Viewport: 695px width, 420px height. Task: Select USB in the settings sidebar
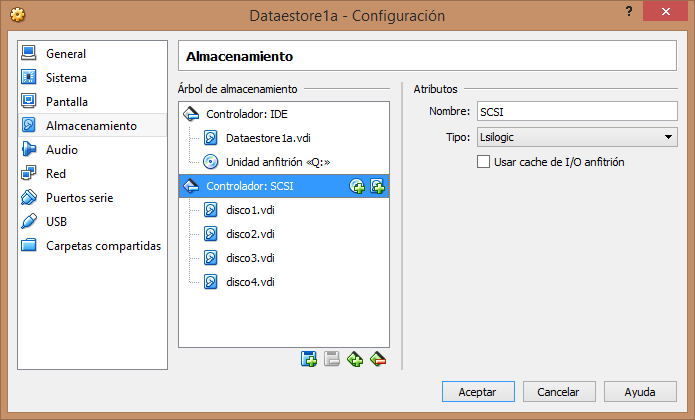point(58,222)
